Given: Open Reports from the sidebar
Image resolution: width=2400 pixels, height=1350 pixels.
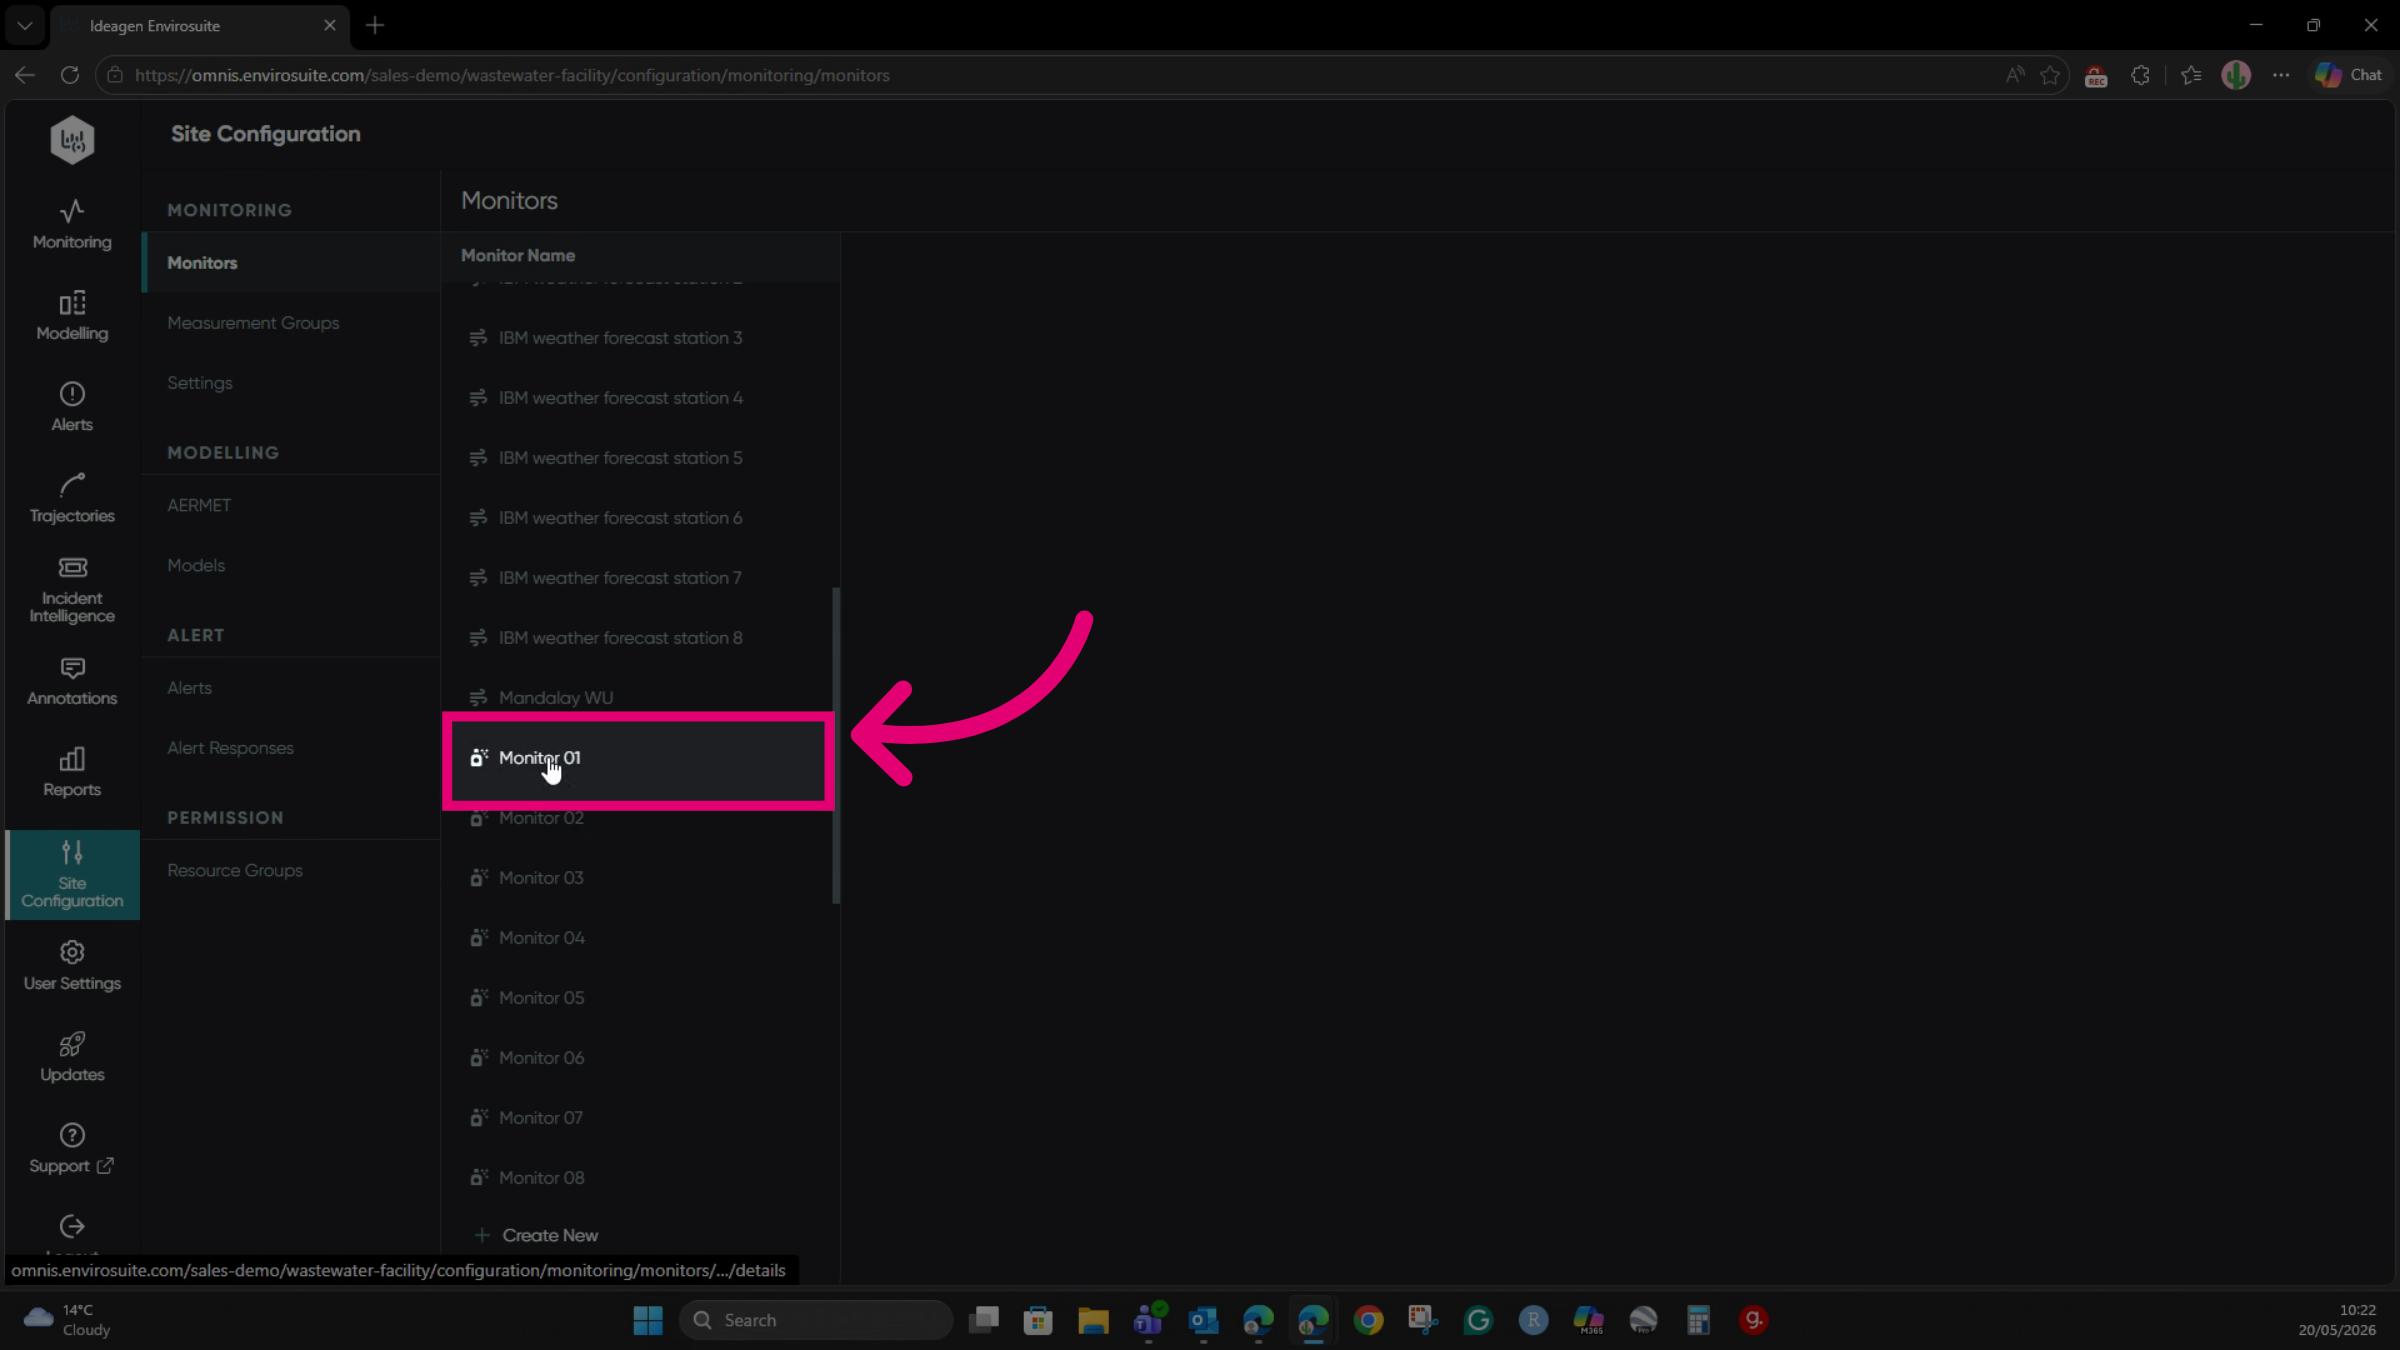Looking at the screenshot, I should tap(72, 772).
